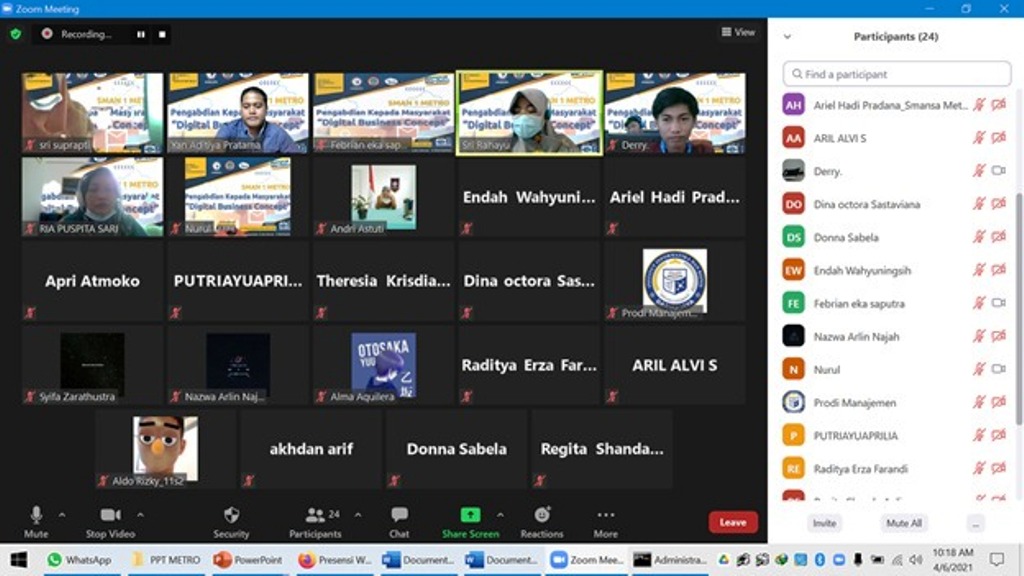Image resolution: width=1024 pixels, height=576 pixels.
Task: Mute the microphone in Zoom toolbar
Action: [36, 522]
